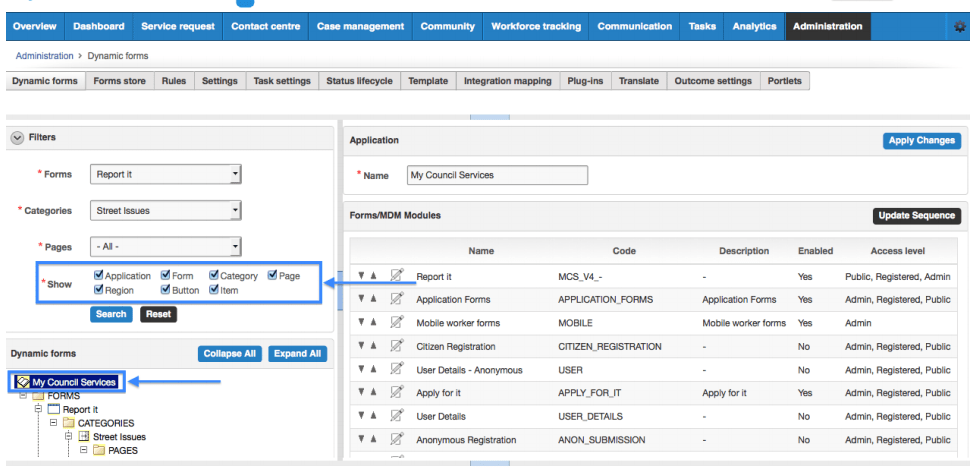The height and width of the screenshot is (468, 972).
Task: Move Mobile worker forms row down
Action: click(361, 323)
